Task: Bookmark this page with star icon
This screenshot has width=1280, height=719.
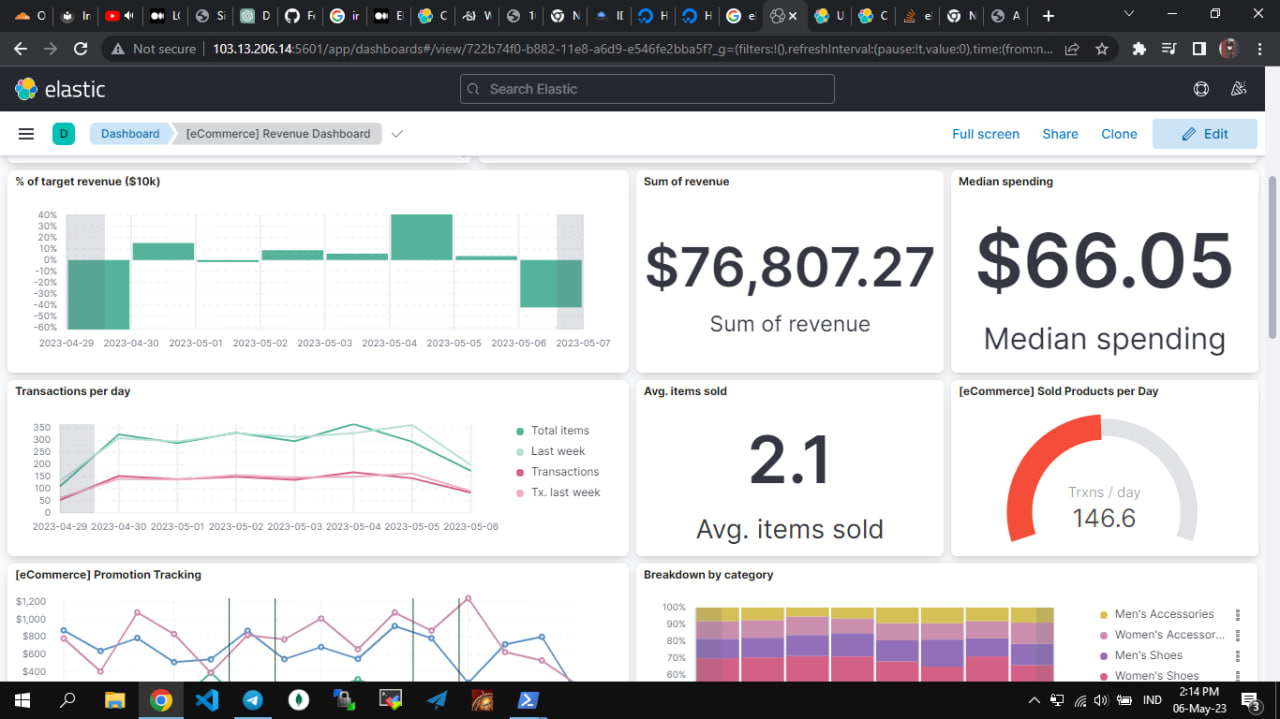Action: 1102,48
